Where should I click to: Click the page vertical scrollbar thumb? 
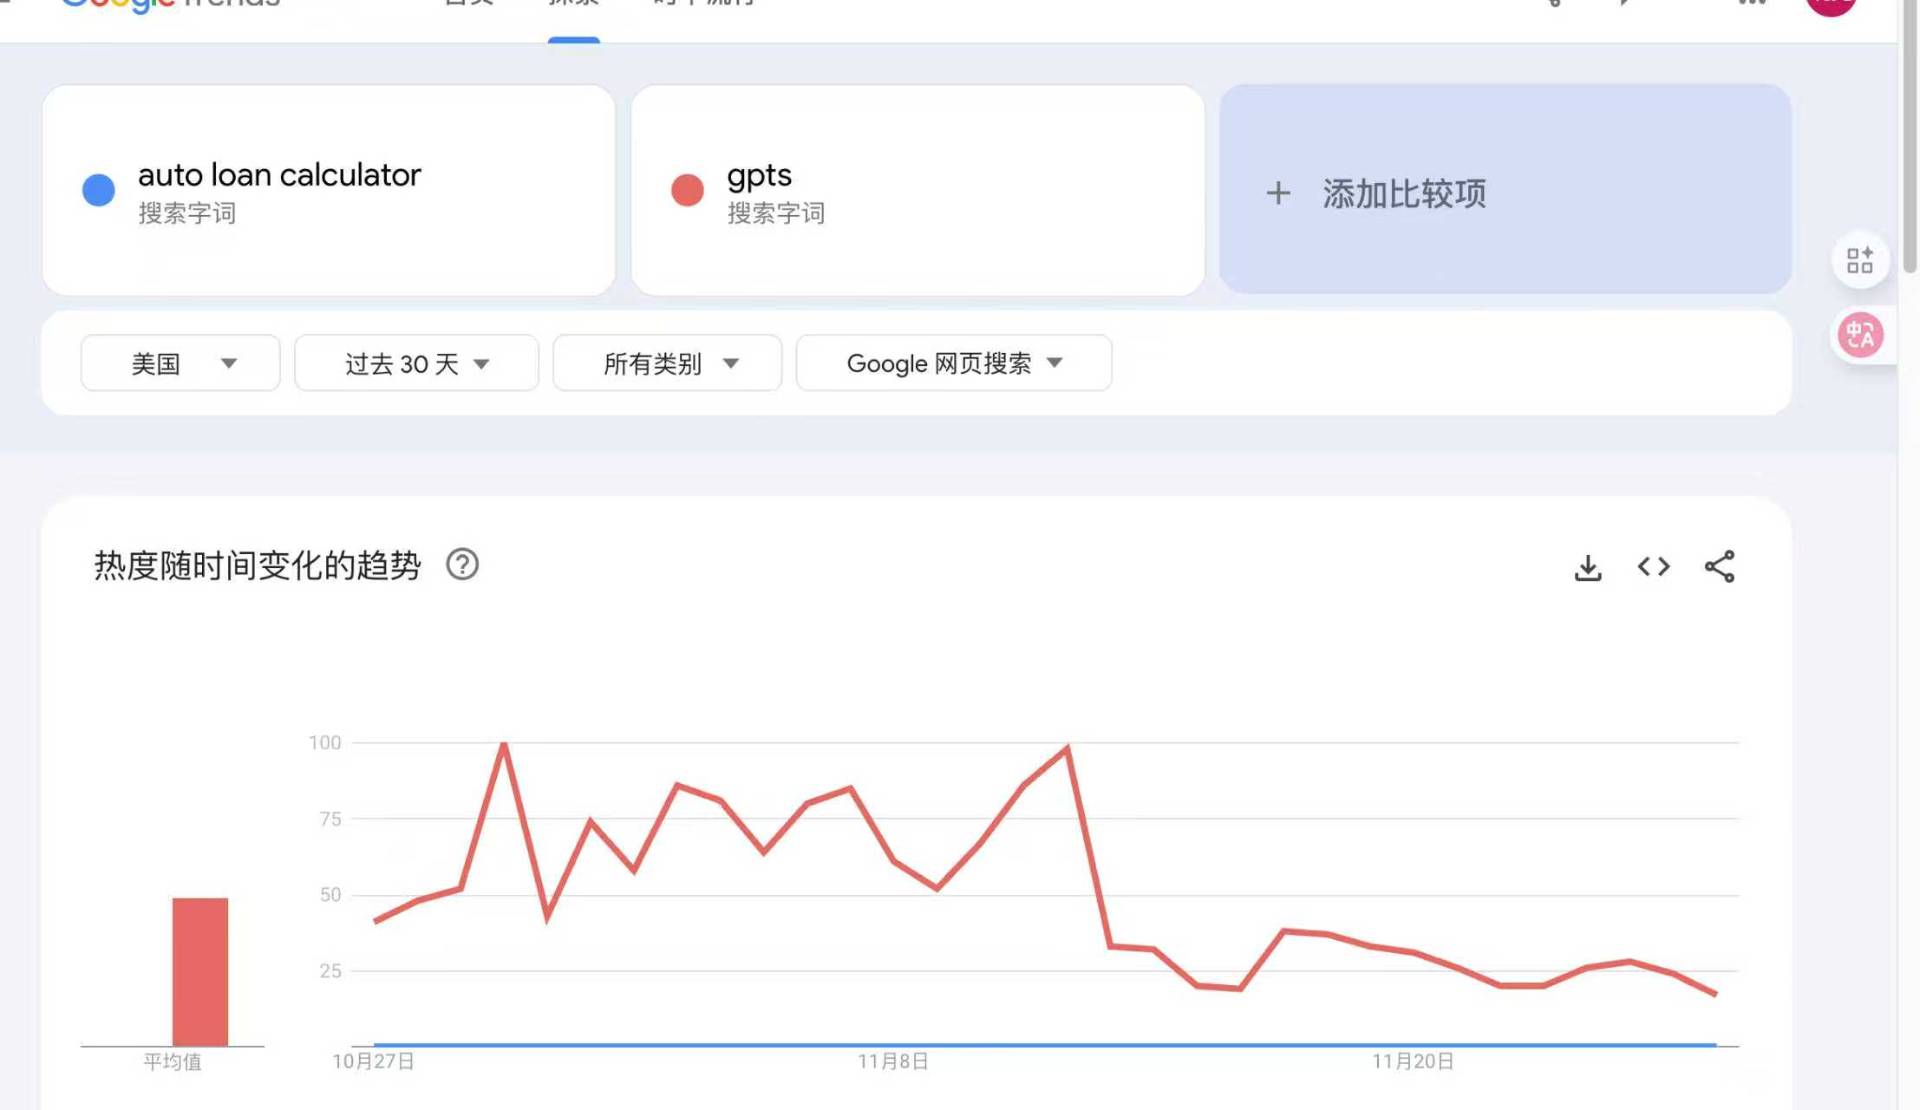coord(1909,136)
